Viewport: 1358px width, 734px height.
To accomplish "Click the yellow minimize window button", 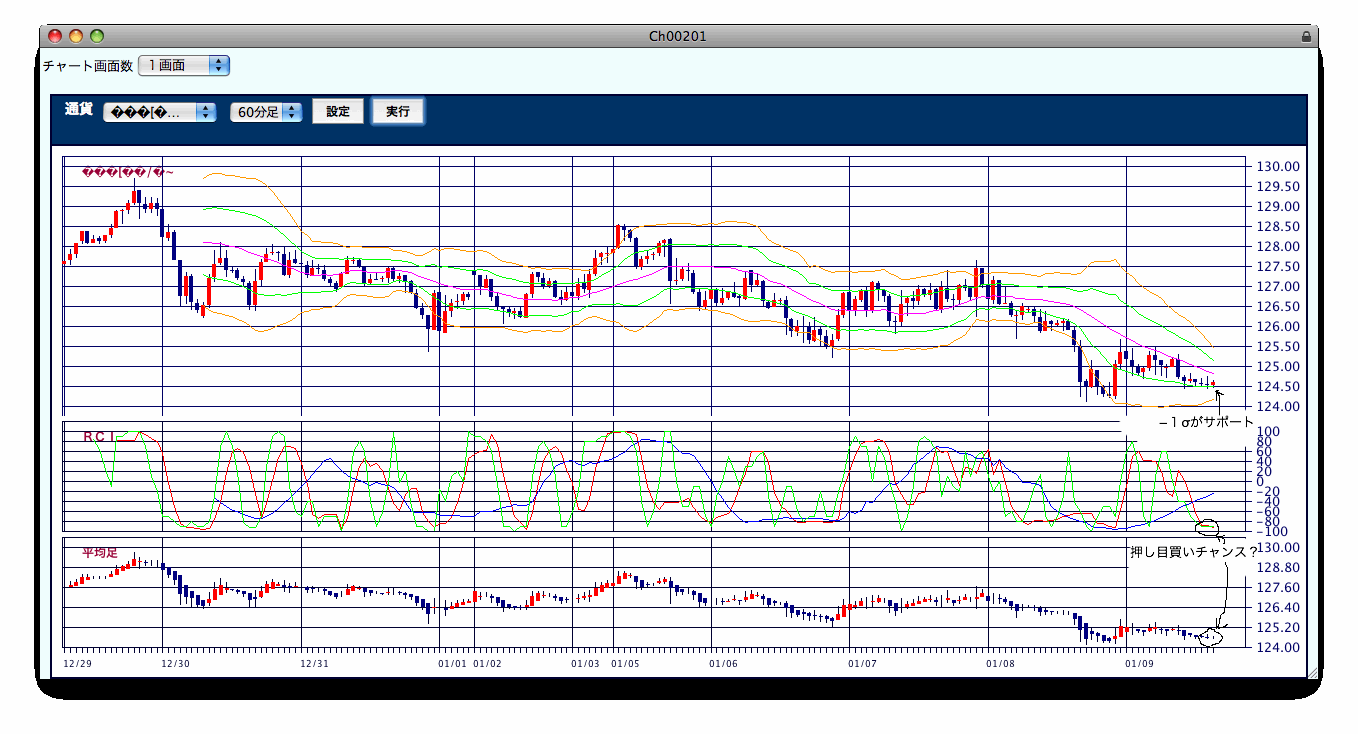I will (x=76, y=36).
